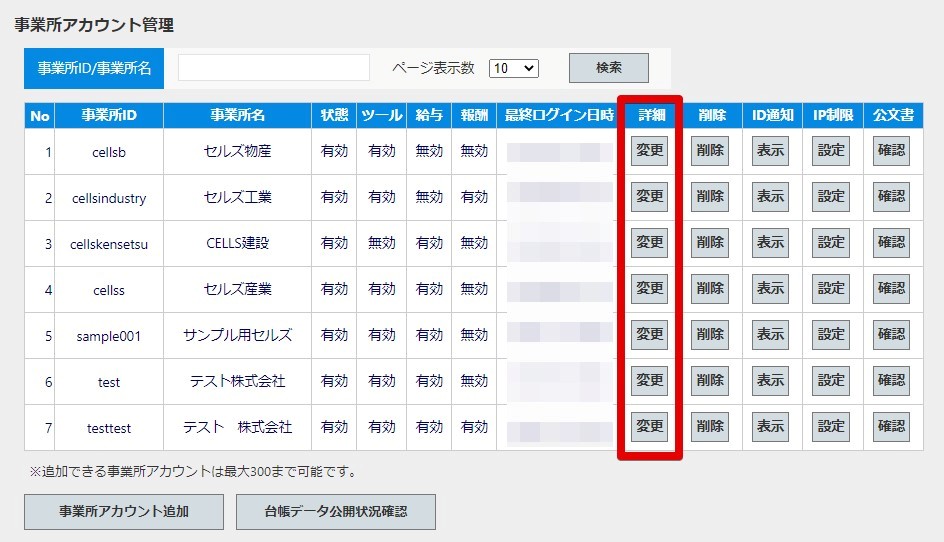Open 台帳データ公開状況確認 button
This screenshot has height=542, width=944.
[x=336, y=512]
